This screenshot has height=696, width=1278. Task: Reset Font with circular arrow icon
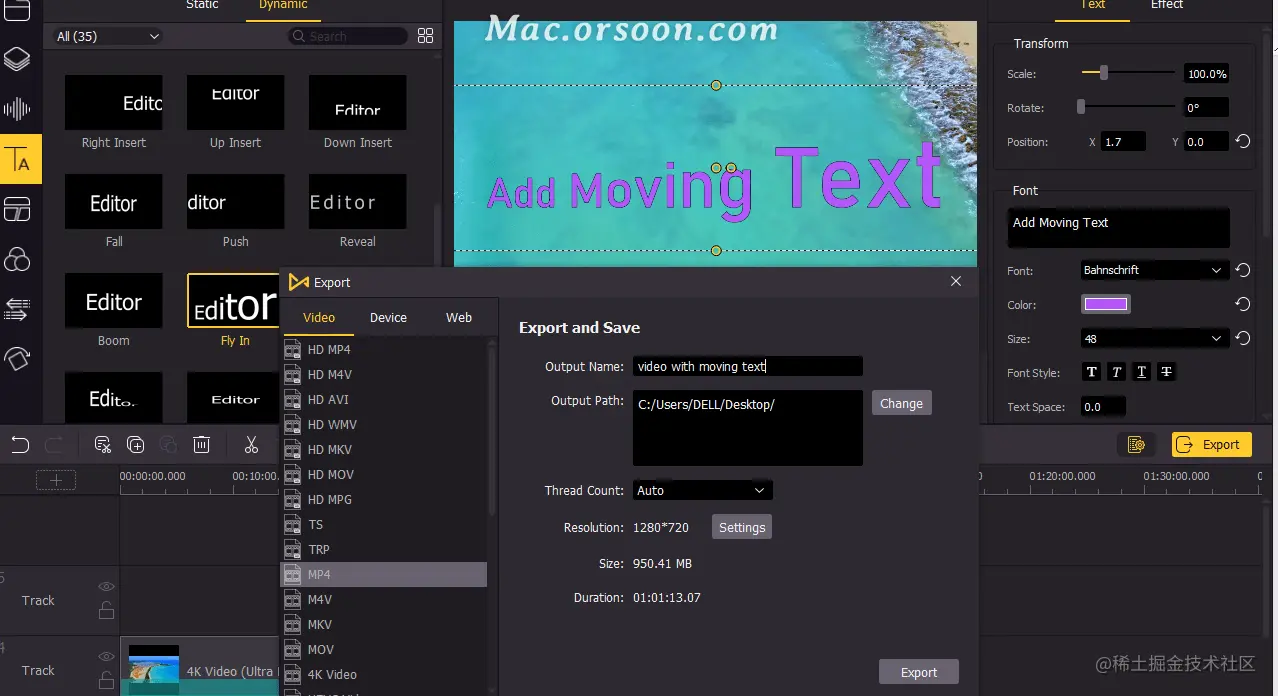[x=1243, y=270]
